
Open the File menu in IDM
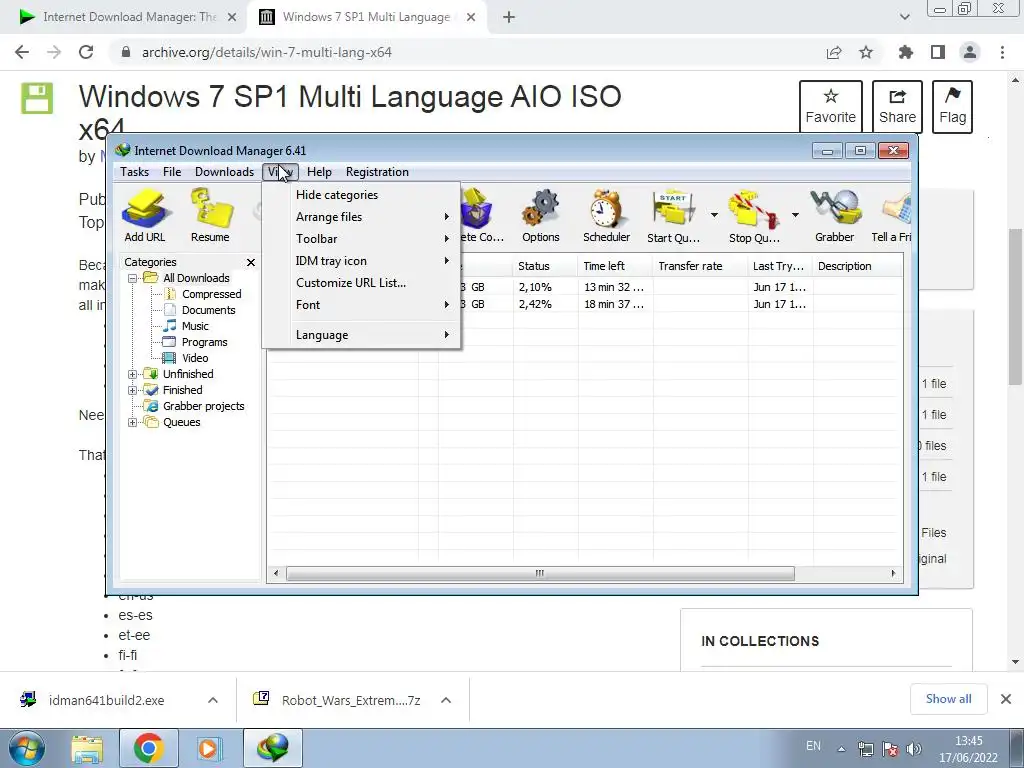point(172,172)
